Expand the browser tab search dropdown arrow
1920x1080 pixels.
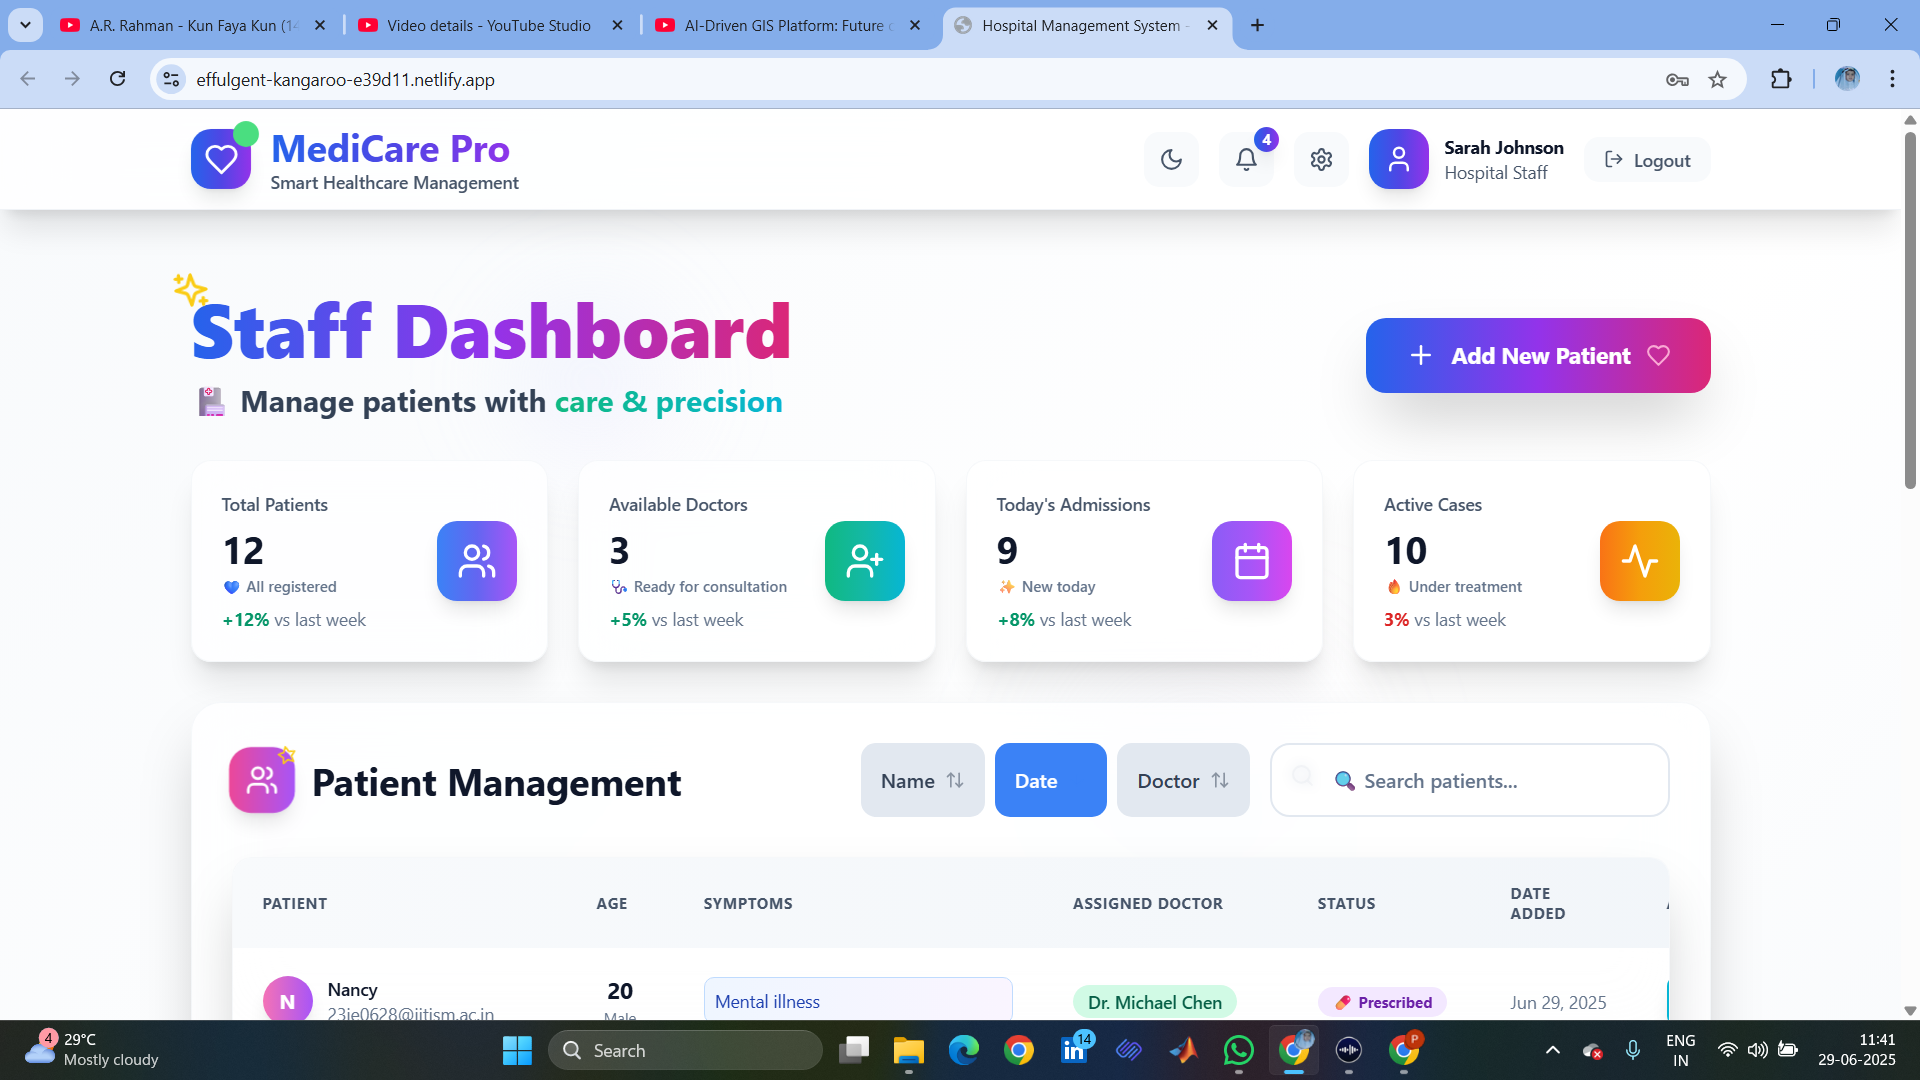25,25
